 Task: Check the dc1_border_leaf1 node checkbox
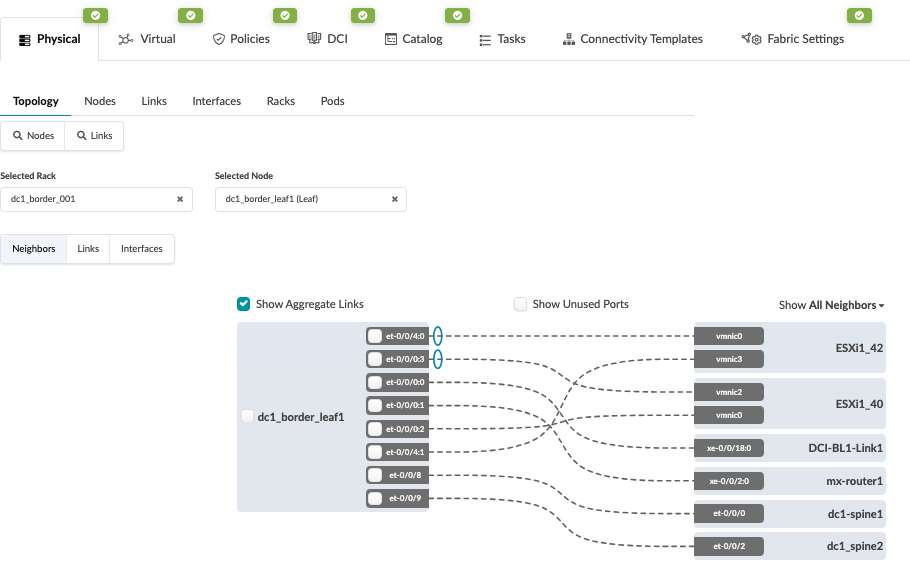click(x=247, y=417)
